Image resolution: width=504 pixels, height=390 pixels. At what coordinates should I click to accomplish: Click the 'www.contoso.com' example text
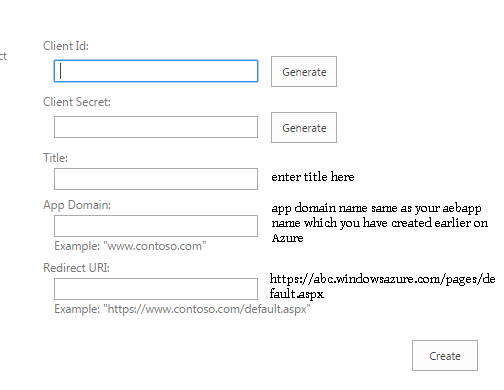[x=130, y=246]
